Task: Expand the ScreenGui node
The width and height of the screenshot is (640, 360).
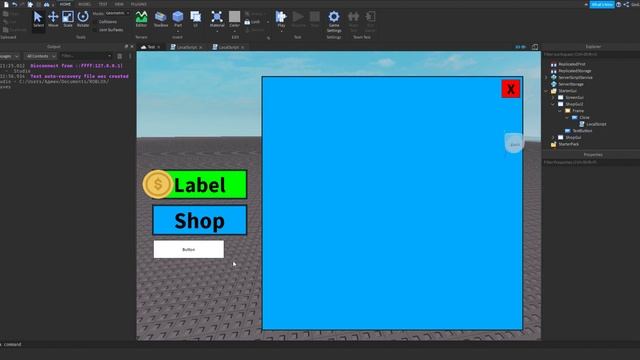Action: tap(553, 98)
